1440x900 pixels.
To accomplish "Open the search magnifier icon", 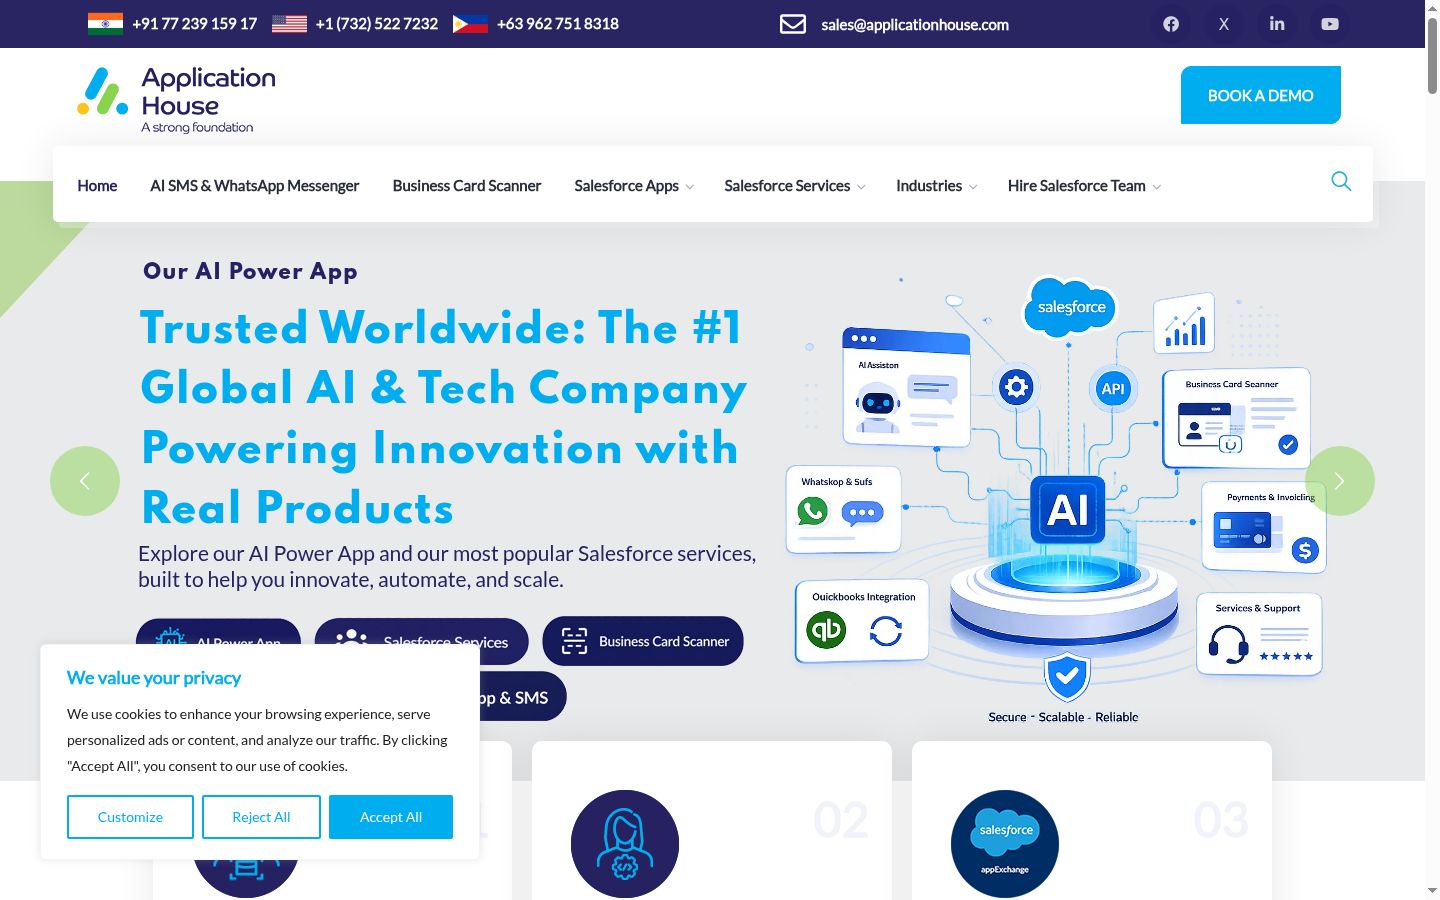I will tap(1341, 181).
